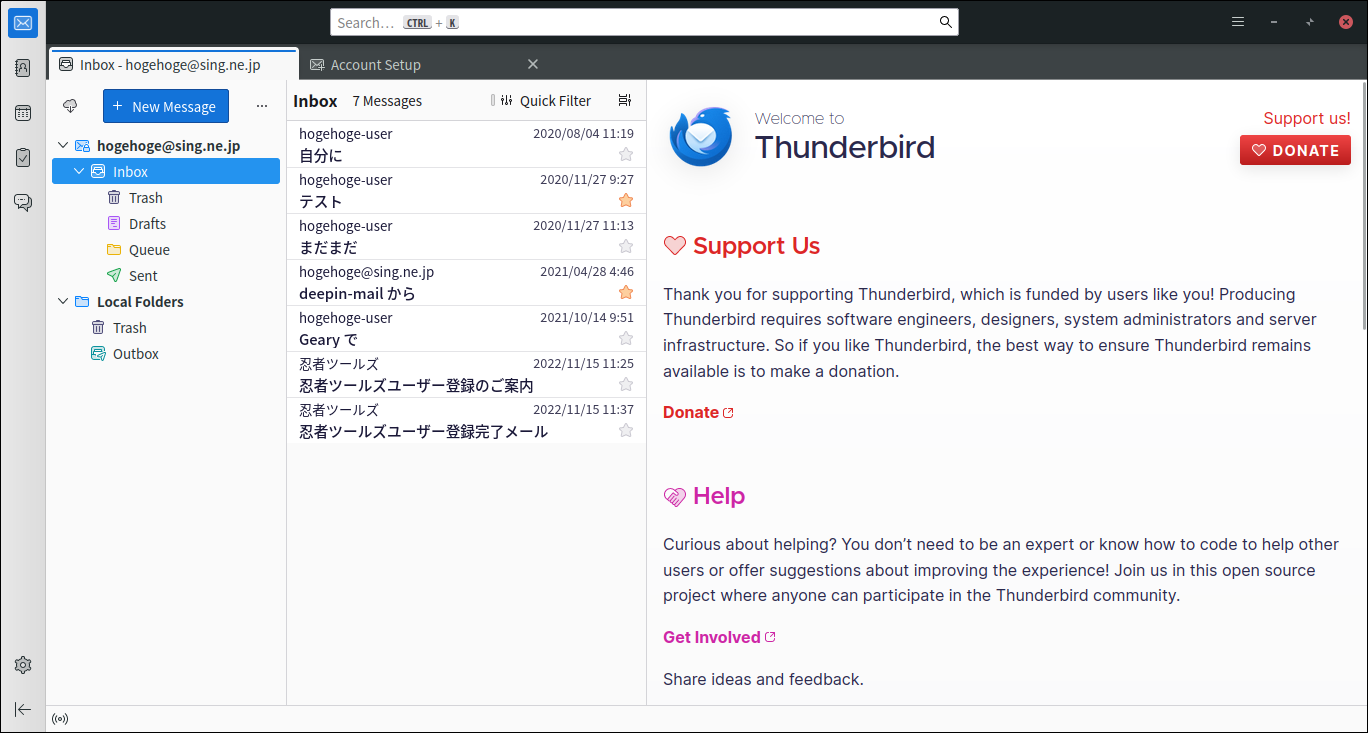Open the Drafts folder
1368x733 pixels.
166,224
